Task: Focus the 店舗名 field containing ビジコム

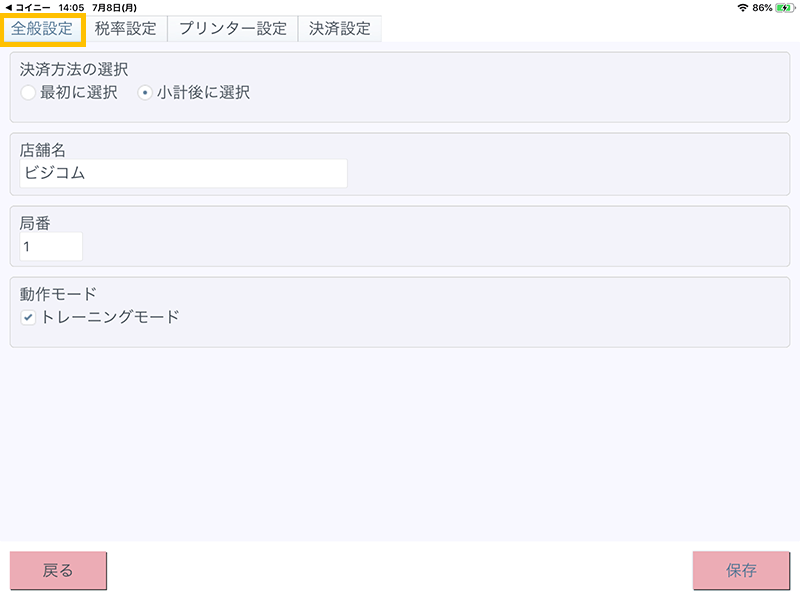Action: [x=183, y=173]
